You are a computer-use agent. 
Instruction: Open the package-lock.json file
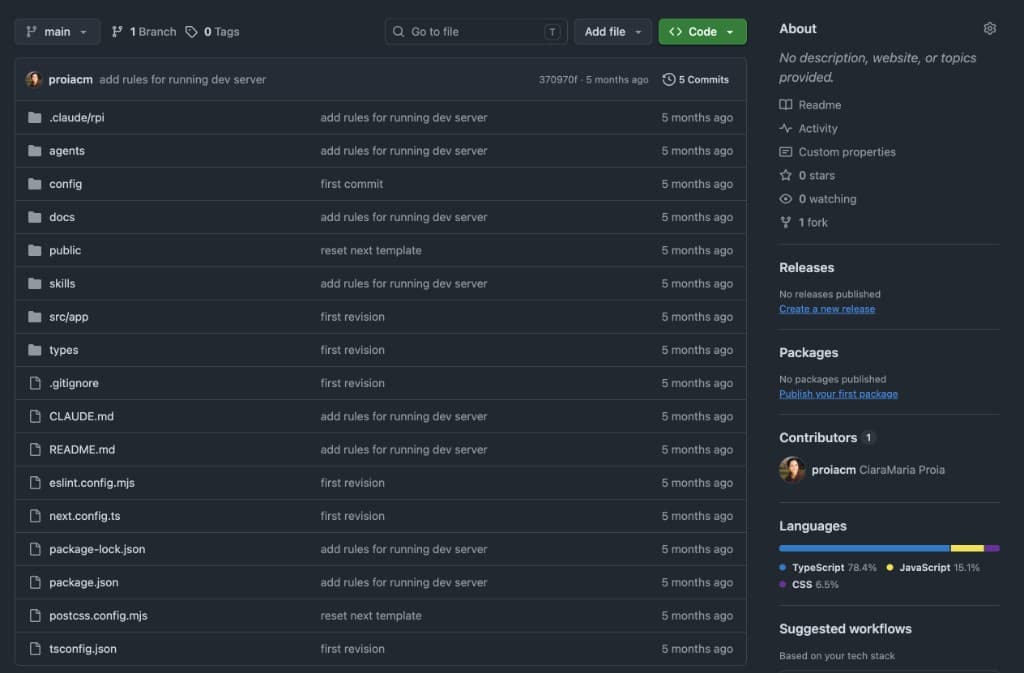(x=97, y=549)
